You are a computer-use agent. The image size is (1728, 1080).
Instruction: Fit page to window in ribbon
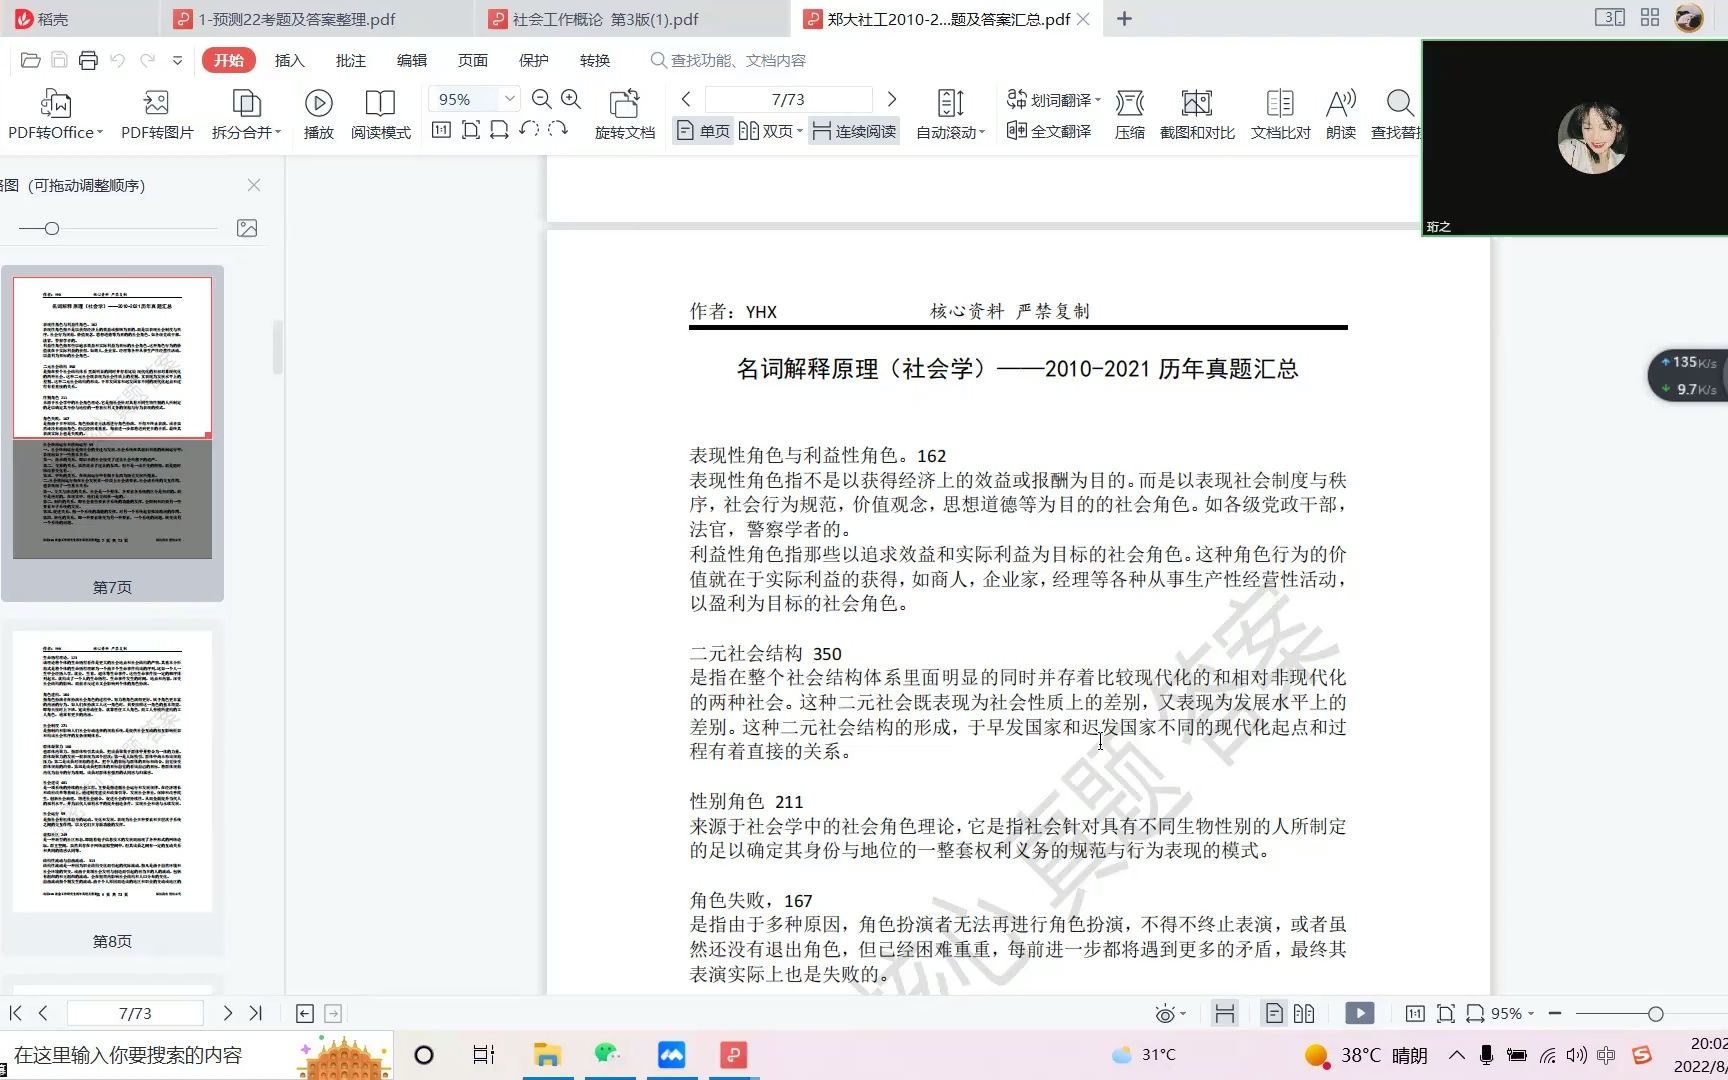point(470,130)
